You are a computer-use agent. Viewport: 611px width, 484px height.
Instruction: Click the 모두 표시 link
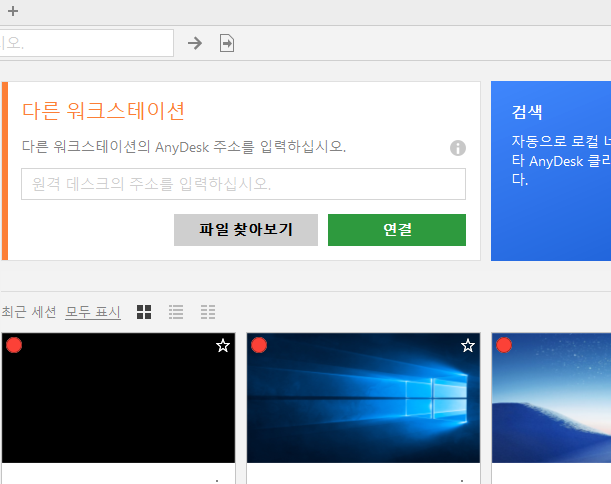coord(93,312)
